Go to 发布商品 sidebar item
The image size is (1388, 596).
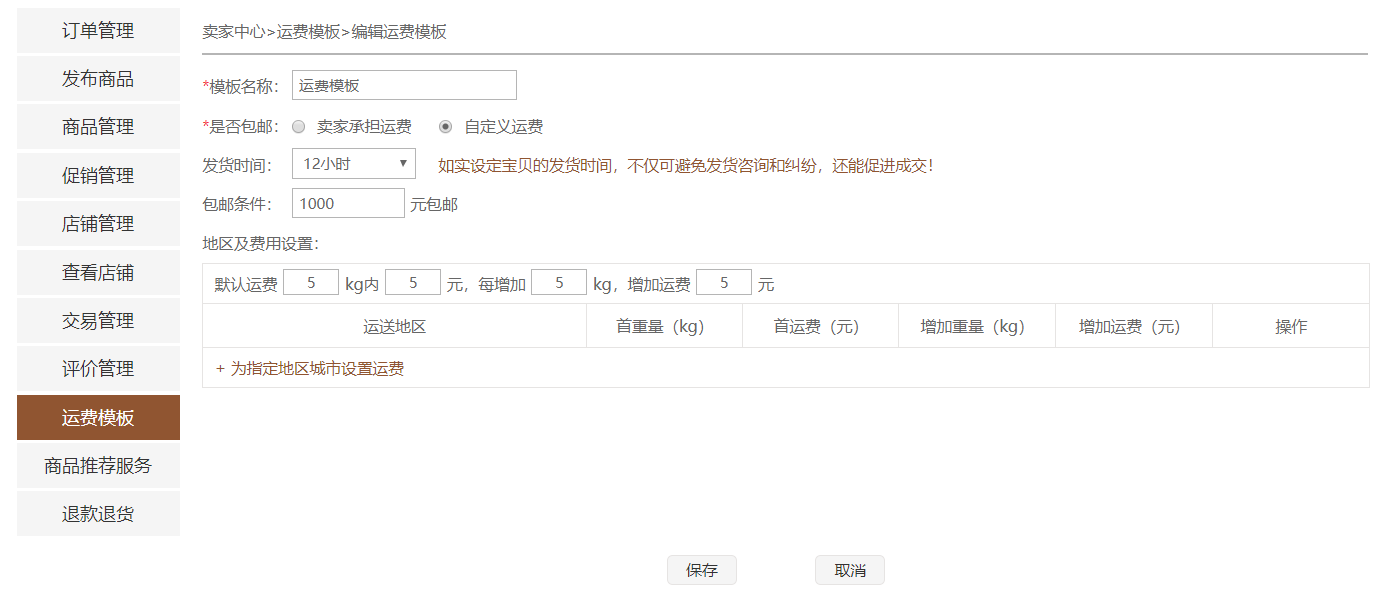pos(98,79)
